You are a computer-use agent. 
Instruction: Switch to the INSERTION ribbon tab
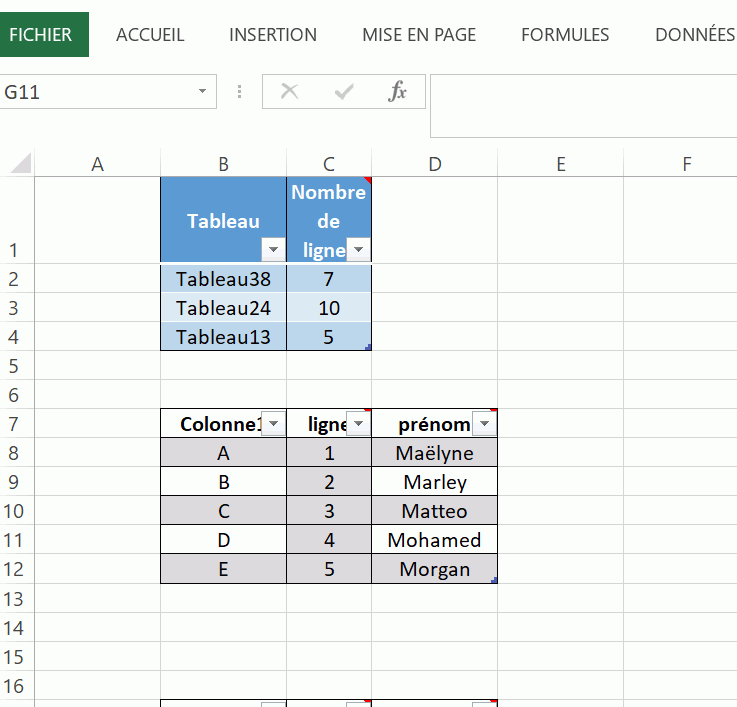[x=273, y=35]
